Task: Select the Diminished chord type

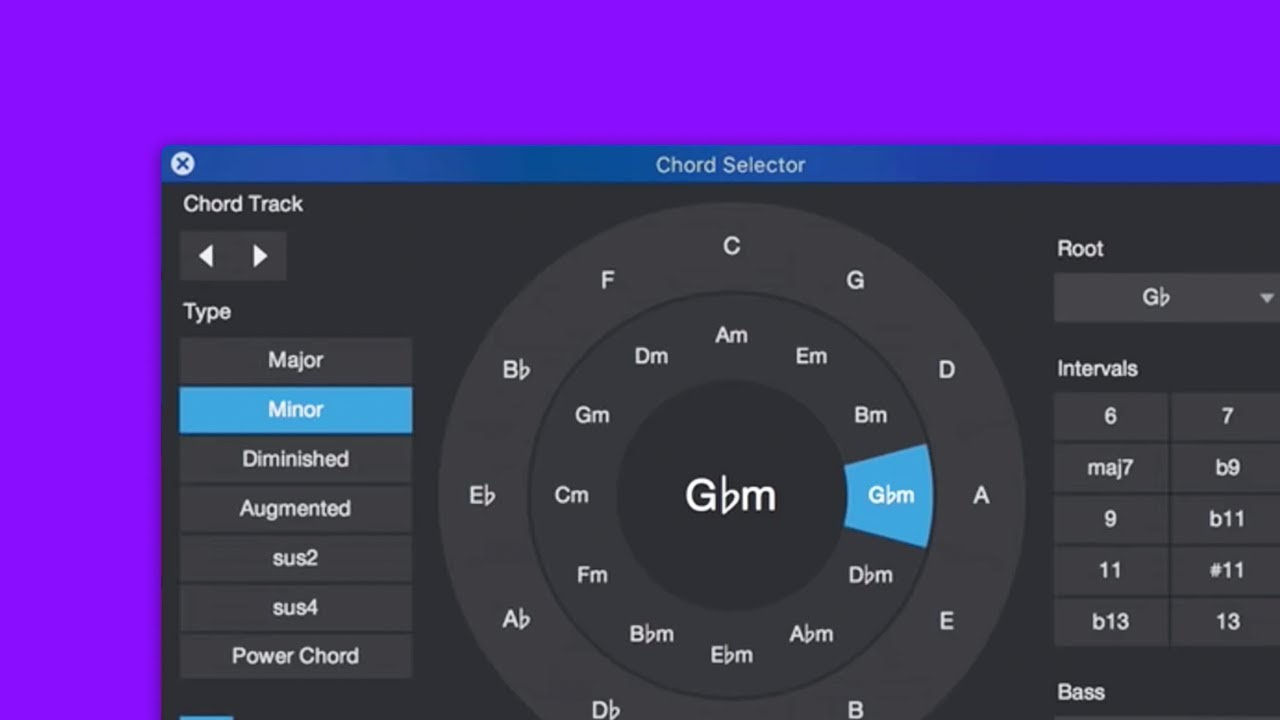Action: point(295,459)
